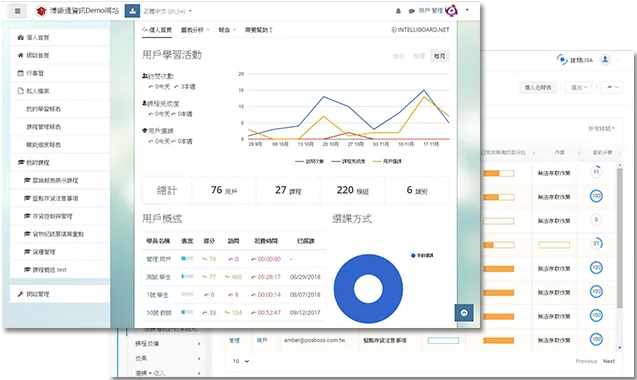Open the 測試 學生 learner link
Viewport: 637px width, 380px height.
click(158, 277)
